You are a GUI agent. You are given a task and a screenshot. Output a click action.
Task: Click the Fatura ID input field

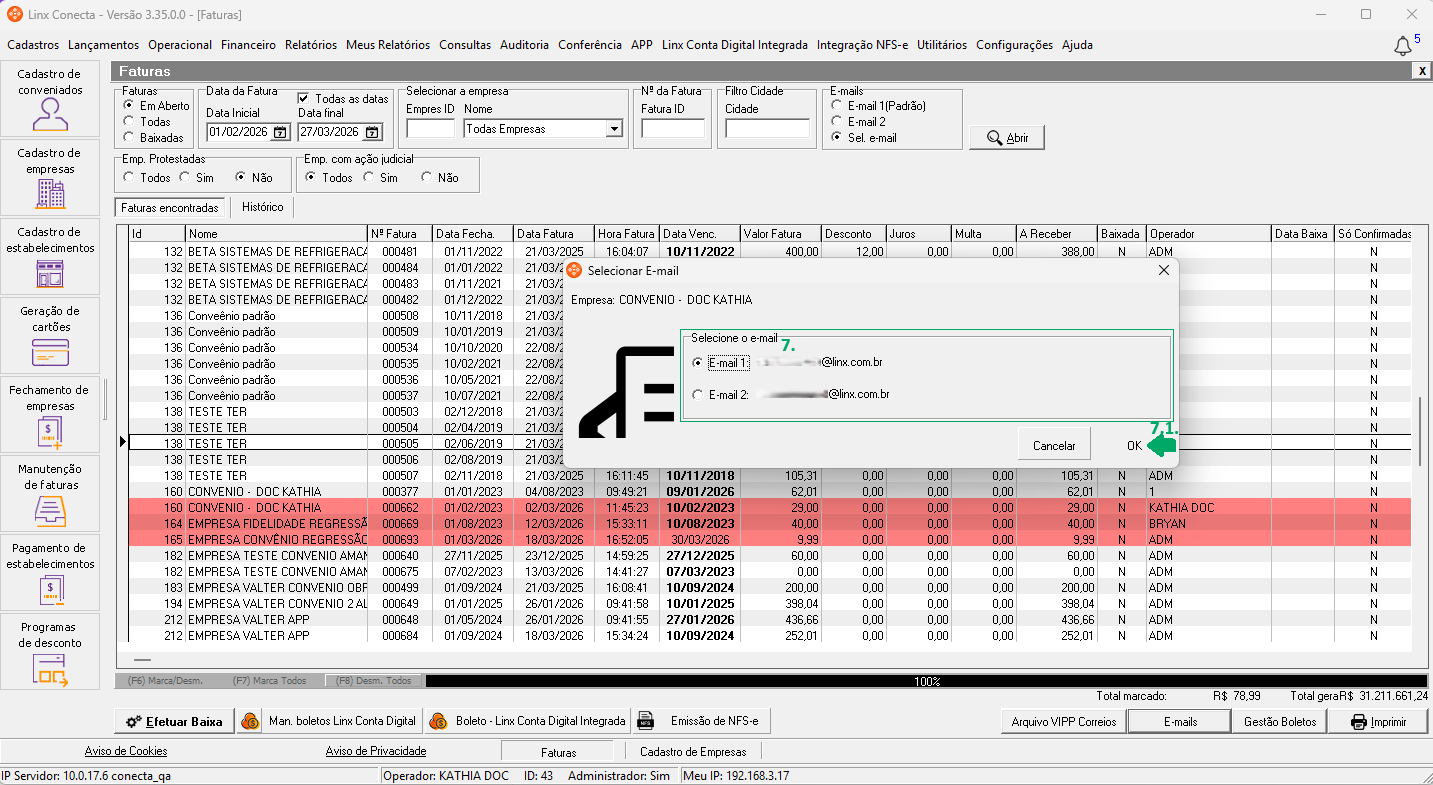click(672, 129)
